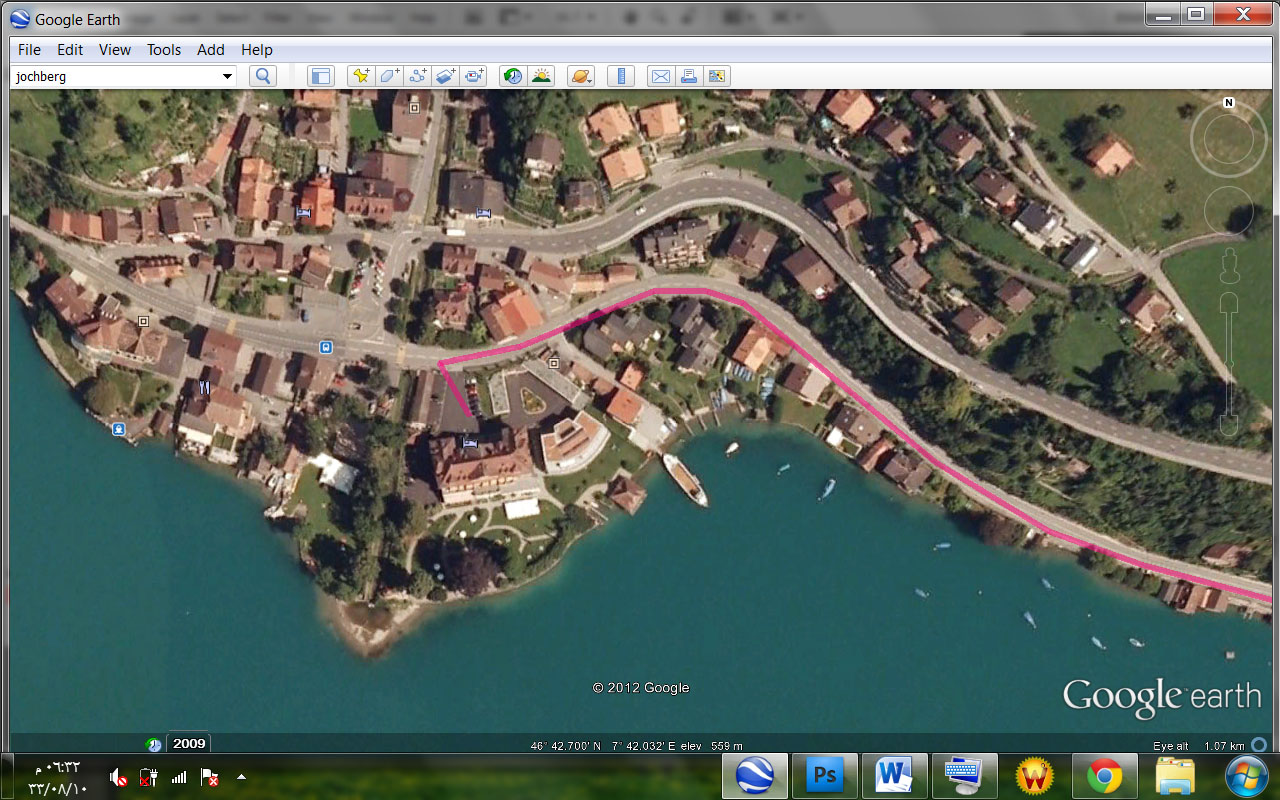Viewport: 1280px width, 800px height.
Task: Select the Add Path tool
Action: pos(417,76)
